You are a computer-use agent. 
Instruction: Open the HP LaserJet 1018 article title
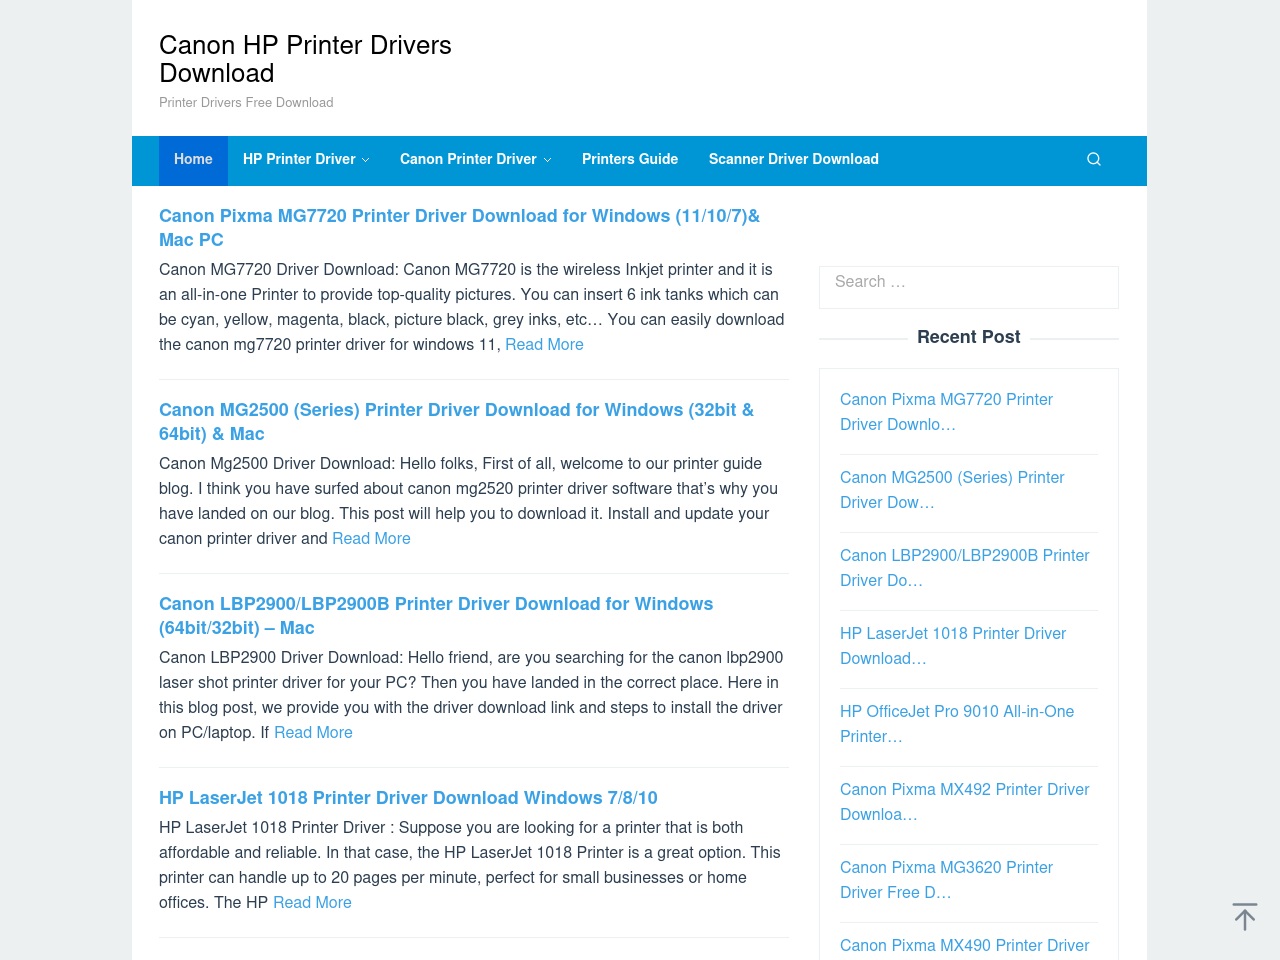(408, 798)
